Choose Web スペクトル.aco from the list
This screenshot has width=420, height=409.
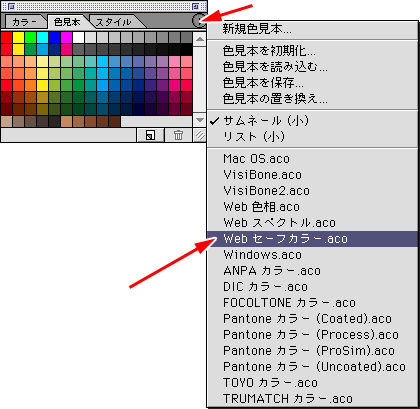click(312, 223)
